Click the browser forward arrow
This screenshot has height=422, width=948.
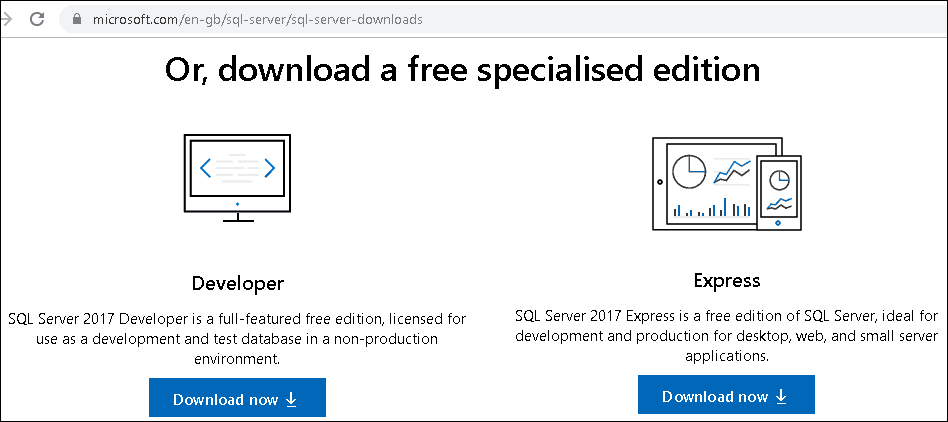pos(7,19)
